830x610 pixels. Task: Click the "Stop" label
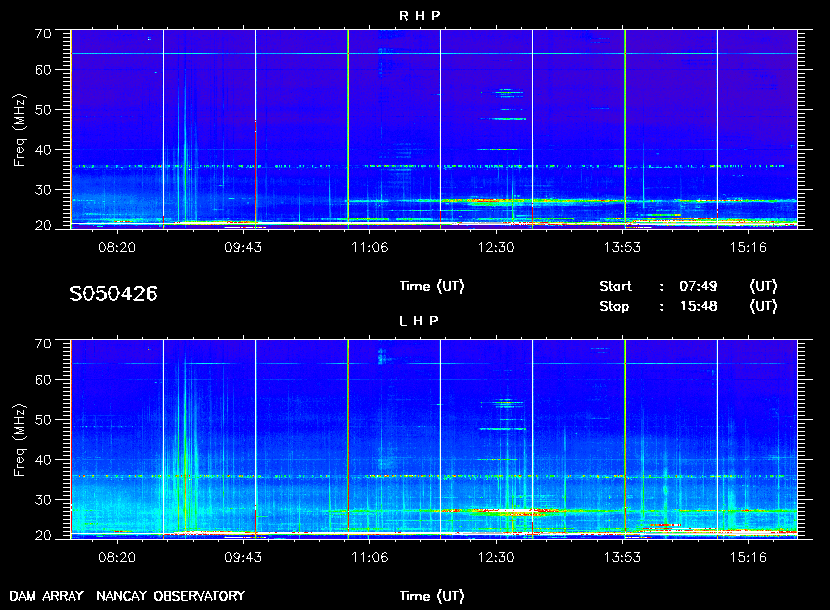pyautogui.click(x=614, y=307)
